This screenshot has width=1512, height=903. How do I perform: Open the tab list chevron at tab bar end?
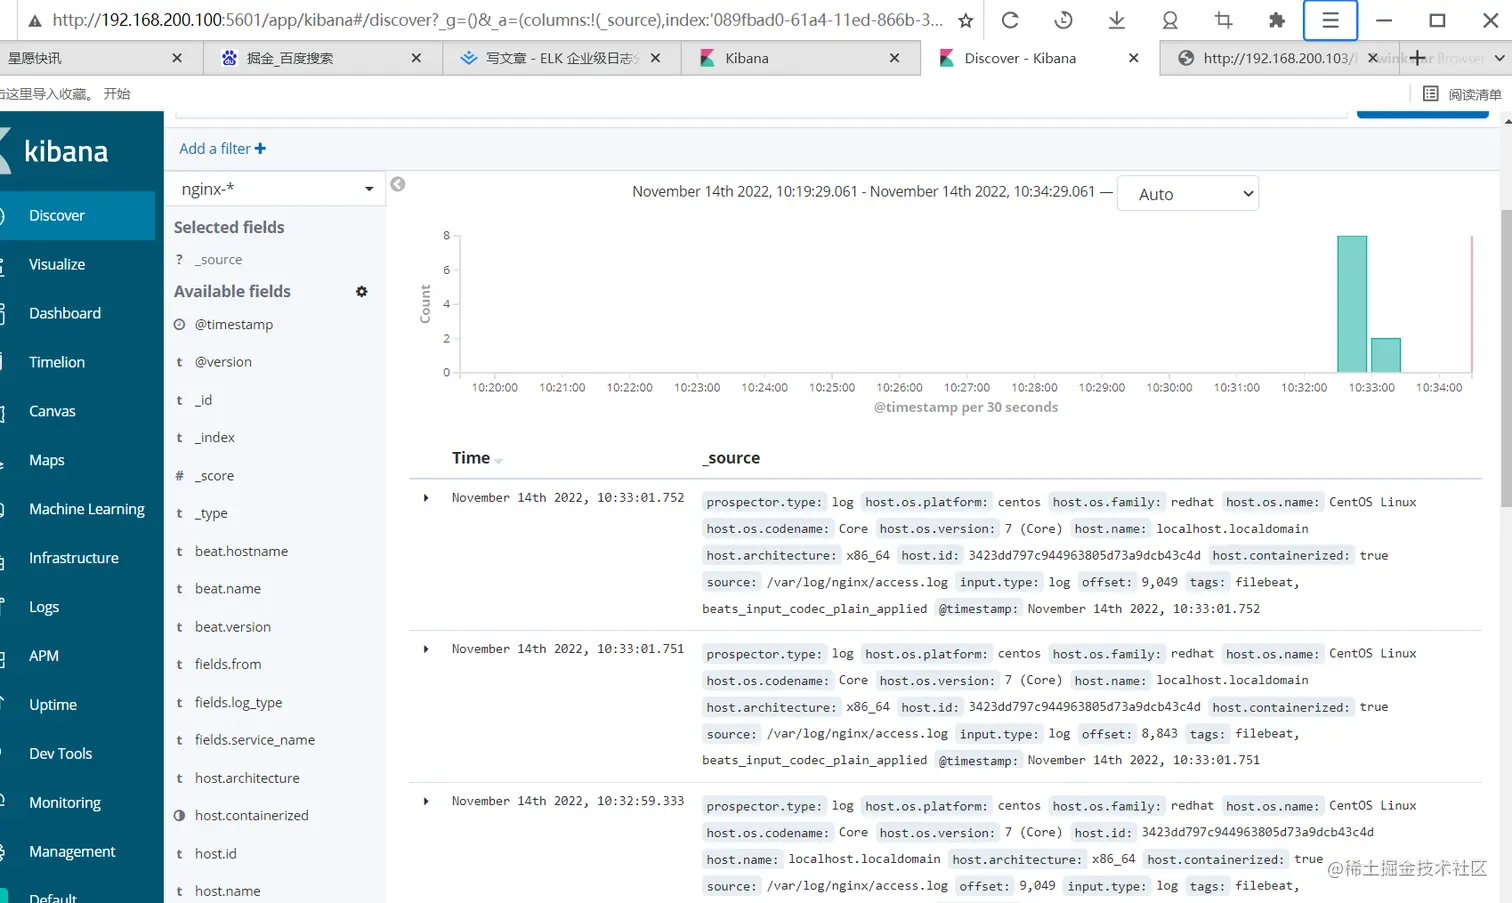(1499, 58)
